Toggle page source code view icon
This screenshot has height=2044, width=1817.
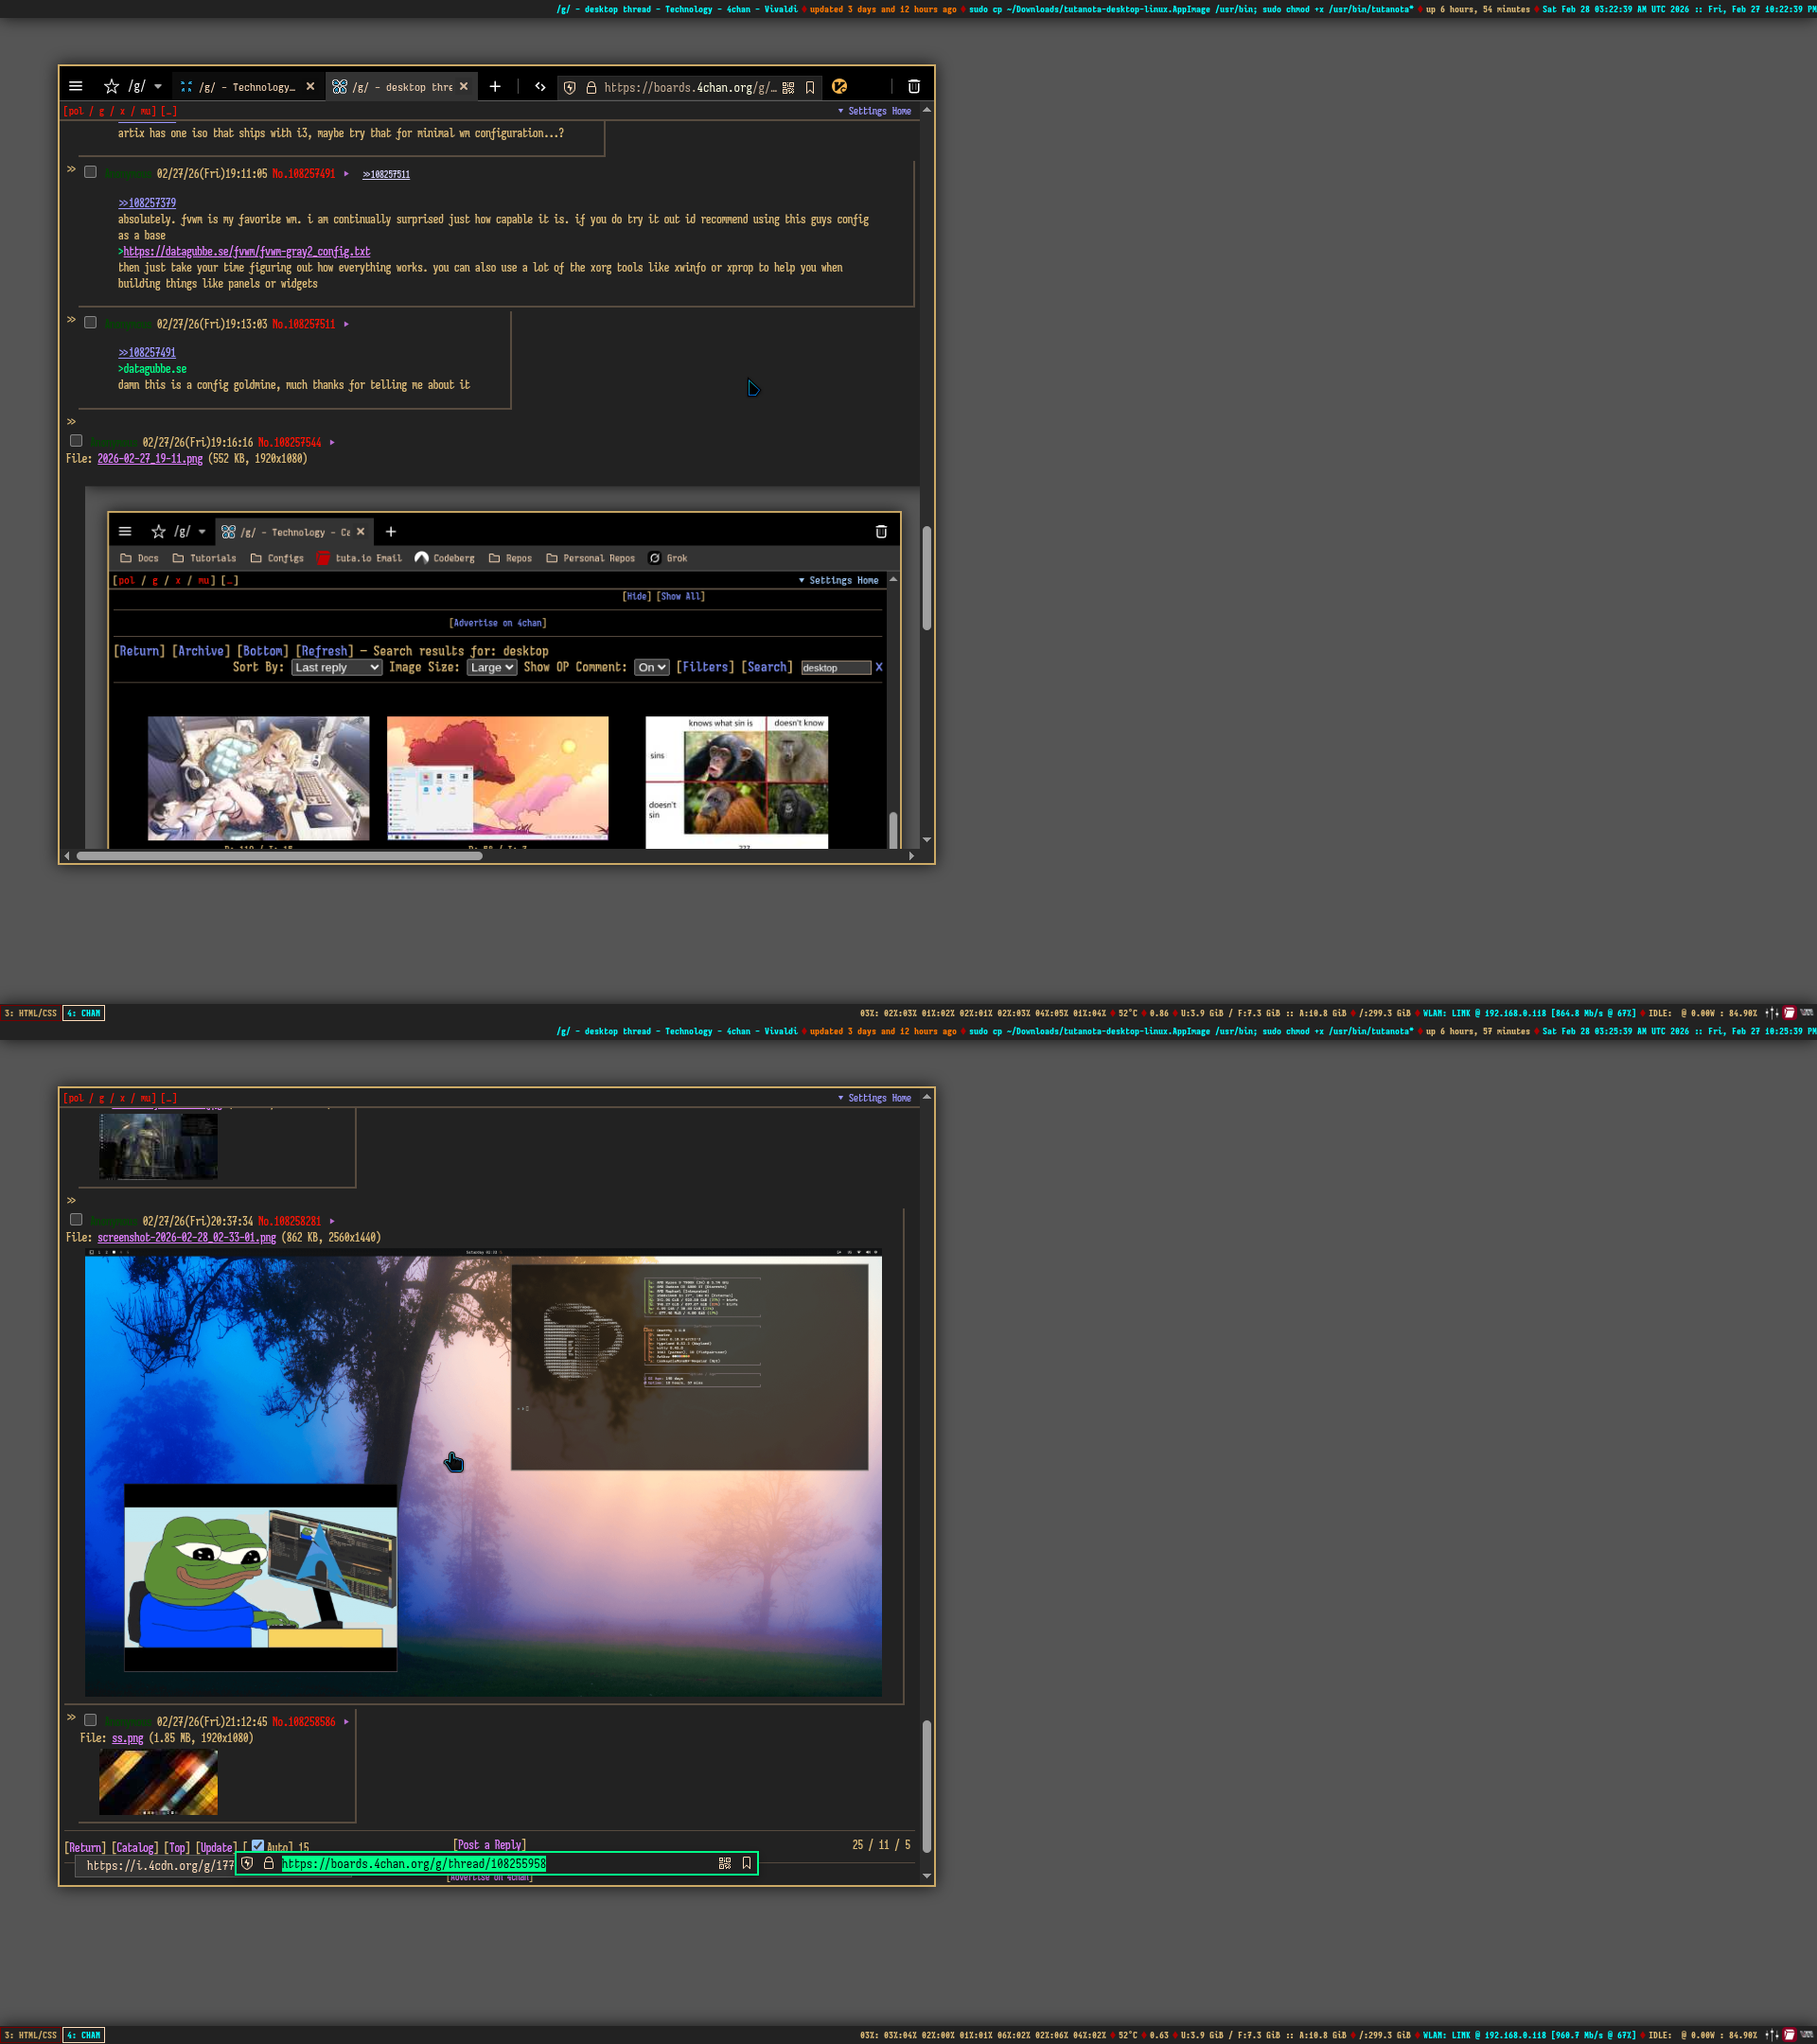click(x=540, y=87)
